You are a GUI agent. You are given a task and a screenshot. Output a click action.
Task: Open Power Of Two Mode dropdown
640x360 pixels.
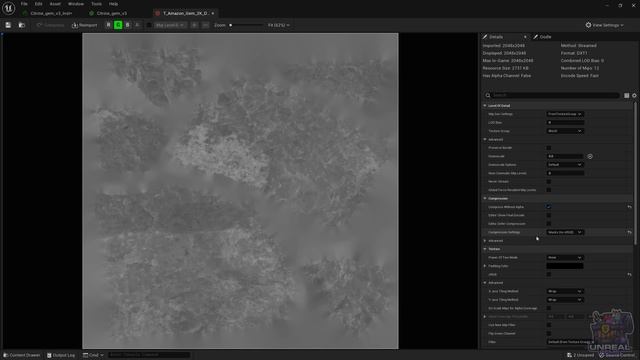coord(565,257)
